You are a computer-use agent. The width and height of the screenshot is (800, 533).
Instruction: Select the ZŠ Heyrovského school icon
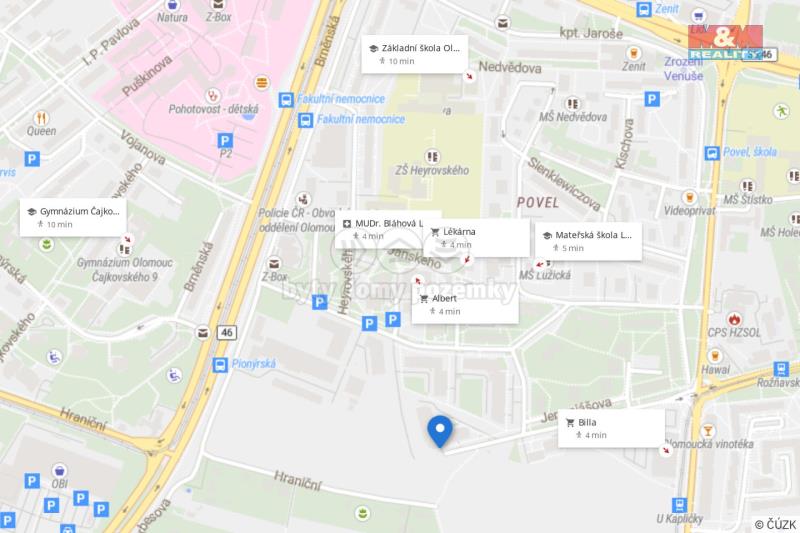click(x=432, y=156)
